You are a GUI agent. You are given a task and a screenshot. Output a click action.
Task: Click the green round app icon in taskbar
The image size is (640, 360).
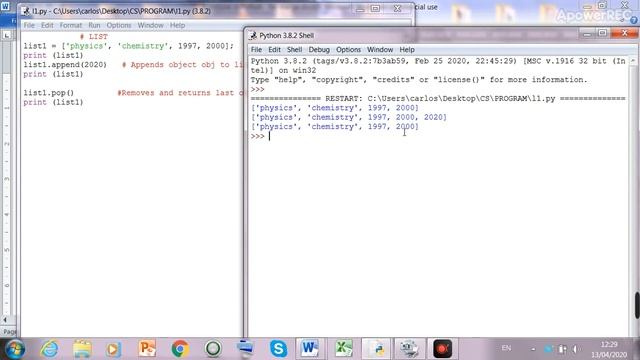coord(213,349)
